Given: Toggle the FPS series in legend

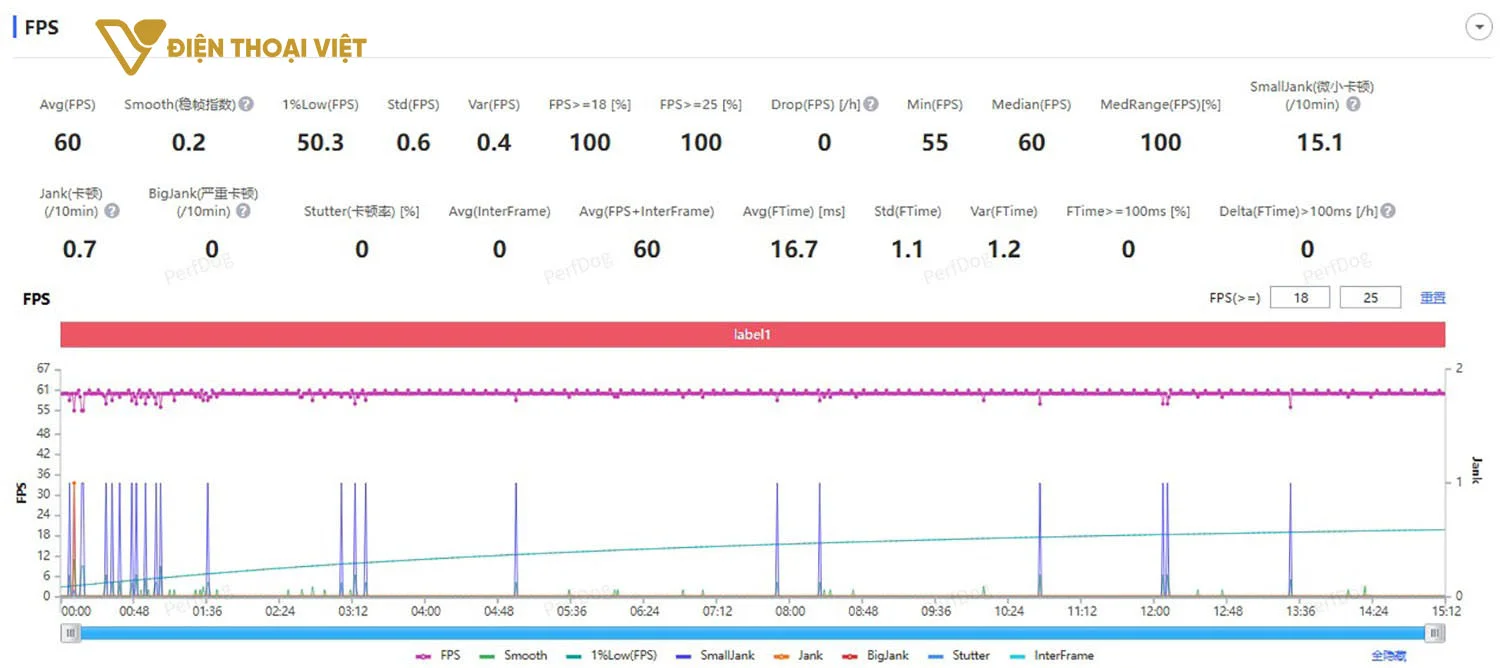Looking at the screenshot, I should [438, 655].
